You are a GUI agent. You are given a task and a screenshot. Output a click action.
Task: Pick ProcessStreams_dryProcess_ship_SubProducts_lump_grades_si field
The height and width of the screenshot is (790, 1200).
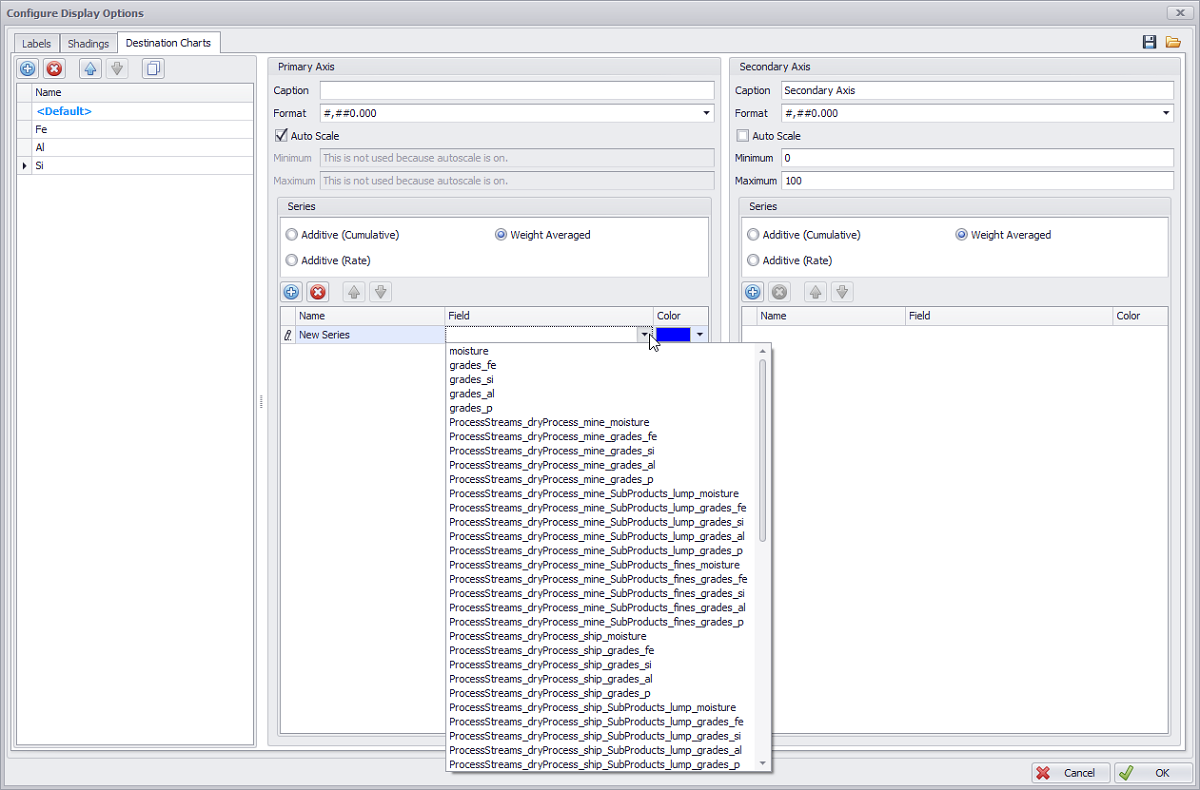[x=595, y=735]
